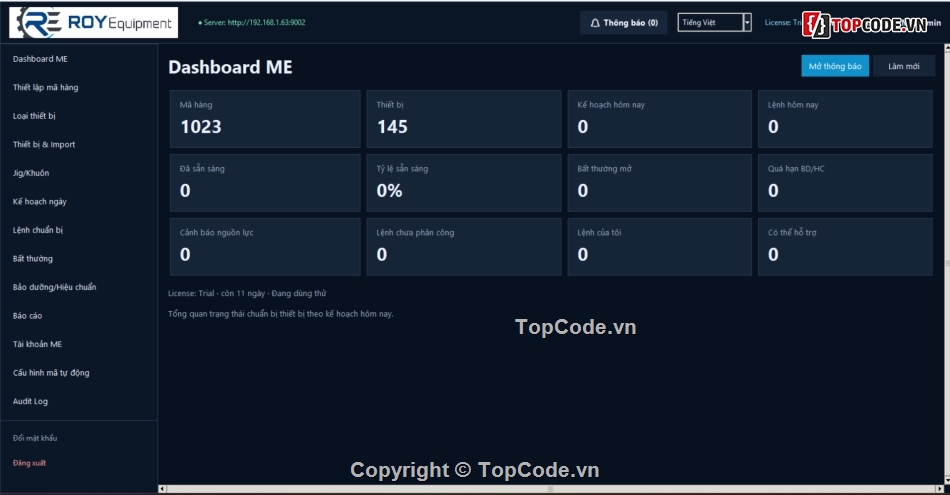Image resolution: width=950 pixels, height=495 pixels.
Task: Click Đổi mật khẩu link
Action: tap(35, 438)
